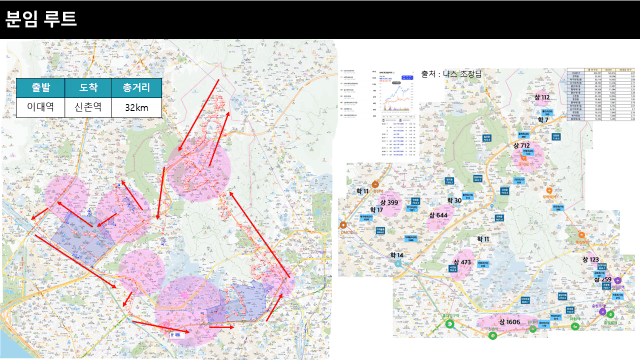Click the orange DMC station circle marker
The image size is (640, 360).
(x=343, y=225)
